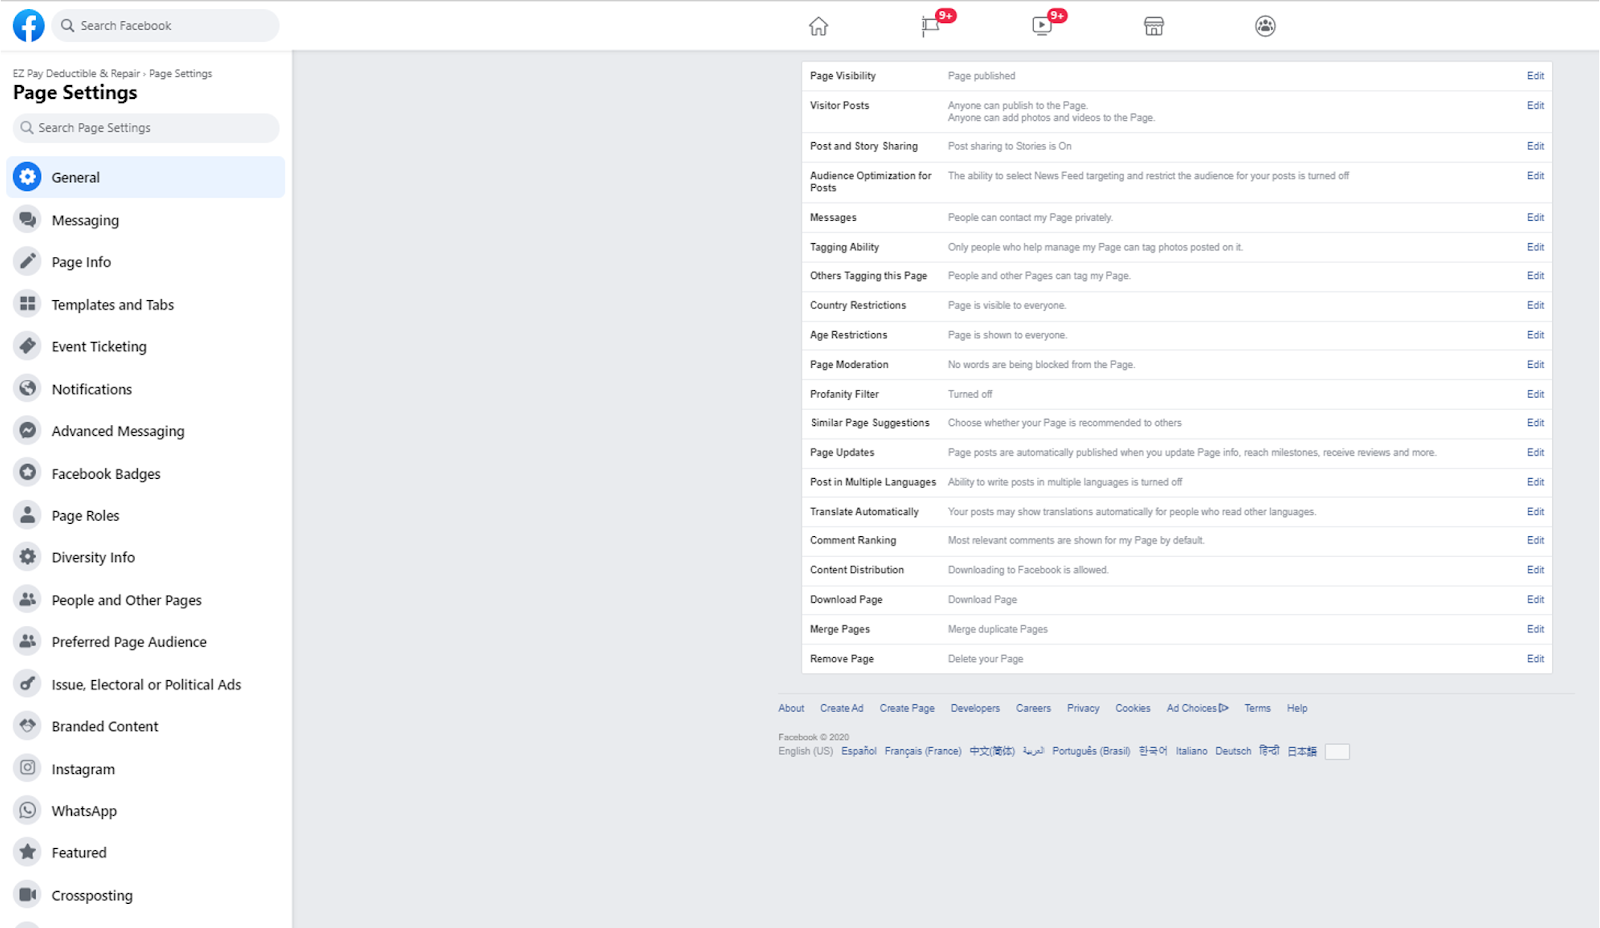
Task: Edit the Profanity Filter
Action: tap(1535, 394)
